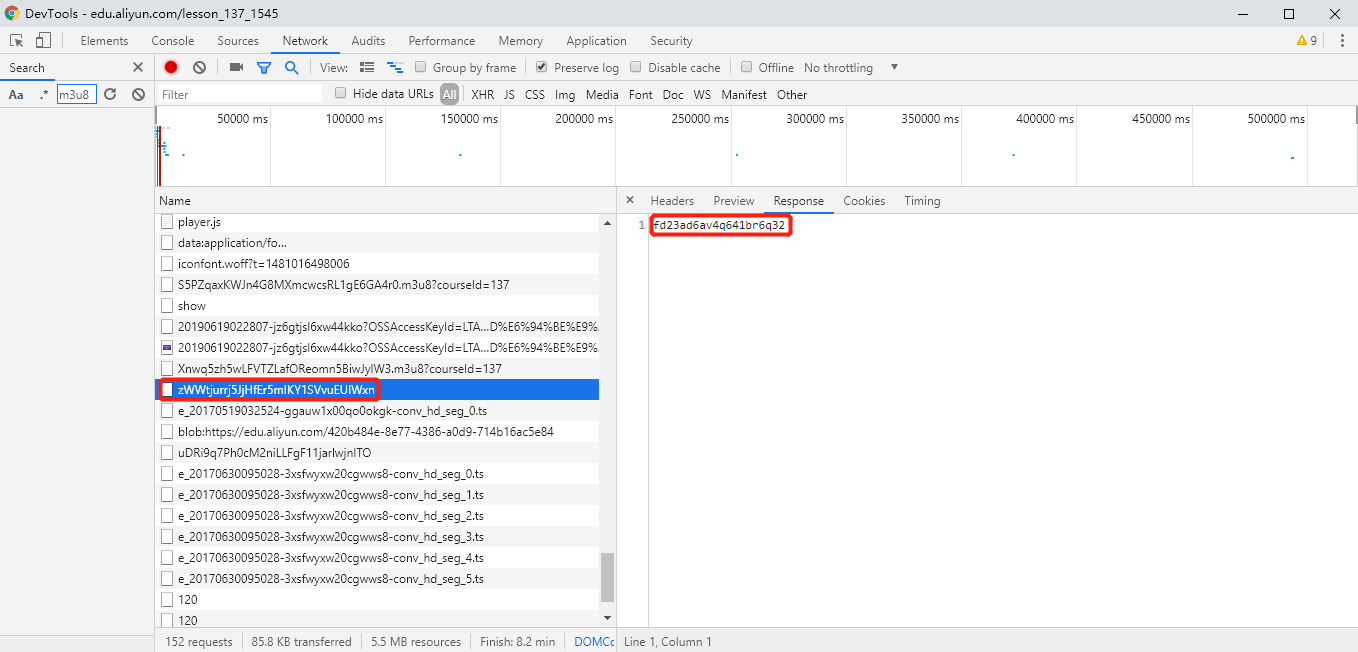Toggle the network filter funnel icon
Screen dimensions: 1358x652
point(264,67)
